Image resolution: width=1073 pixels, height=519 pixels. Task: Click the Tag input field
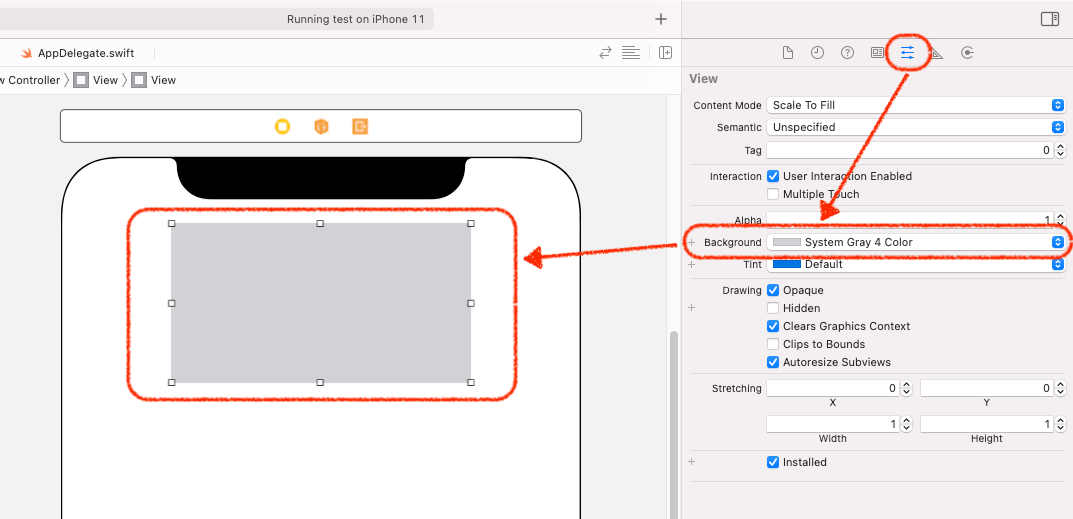pyautogui.click(x=909, y=150)
